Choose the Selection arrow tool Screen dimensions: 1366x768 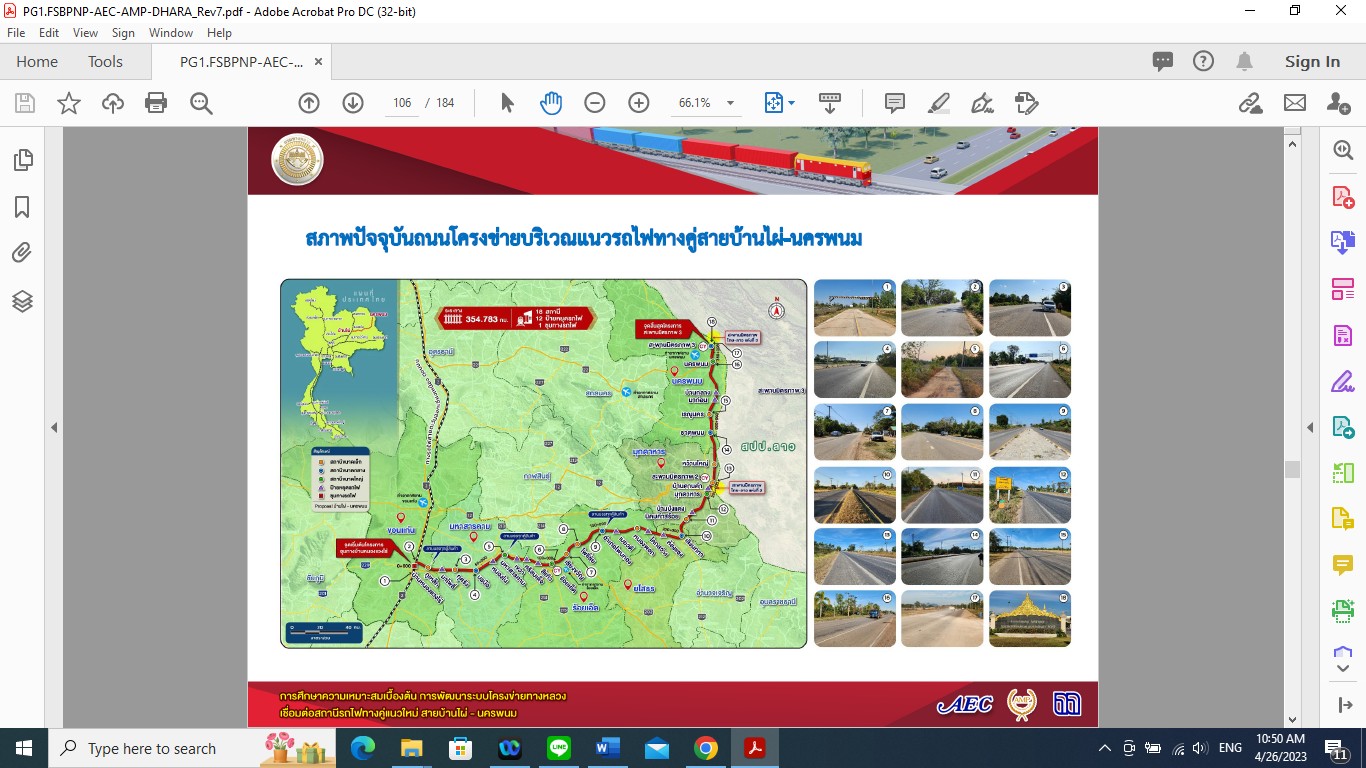(x=507, y=103)
